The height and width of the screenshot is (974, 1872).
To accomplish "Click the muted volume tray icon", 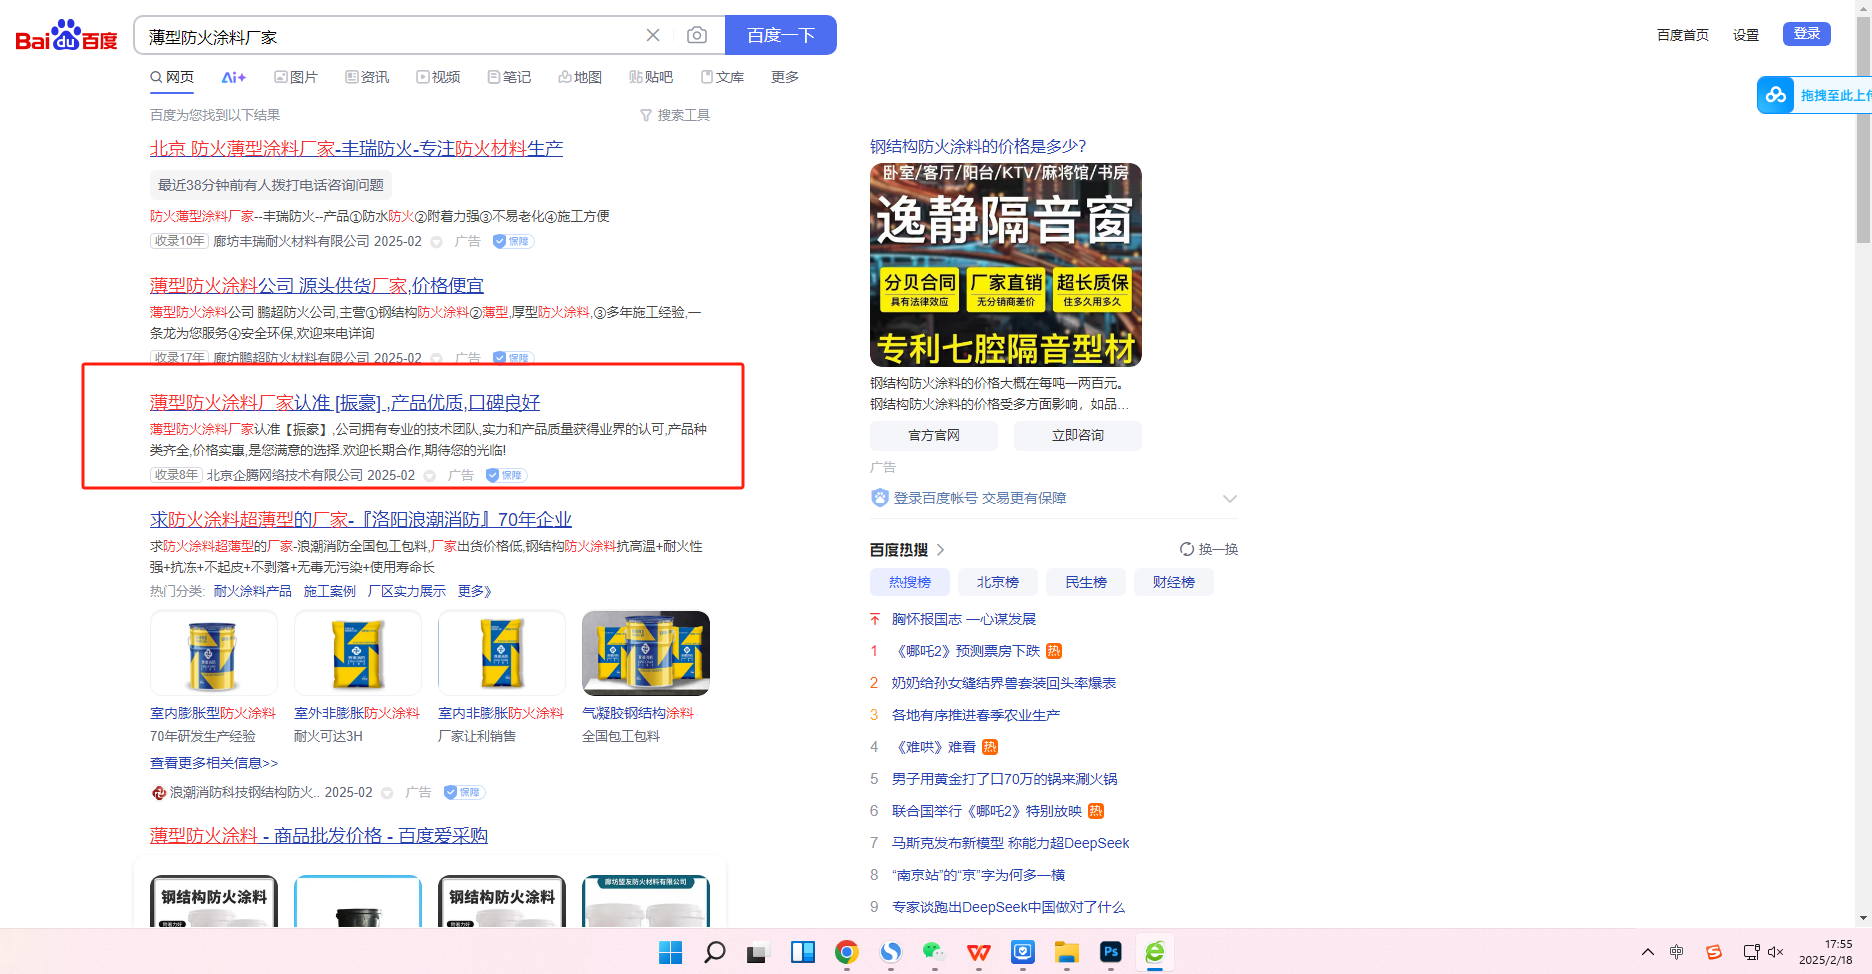I will (x=1776, y=952).
